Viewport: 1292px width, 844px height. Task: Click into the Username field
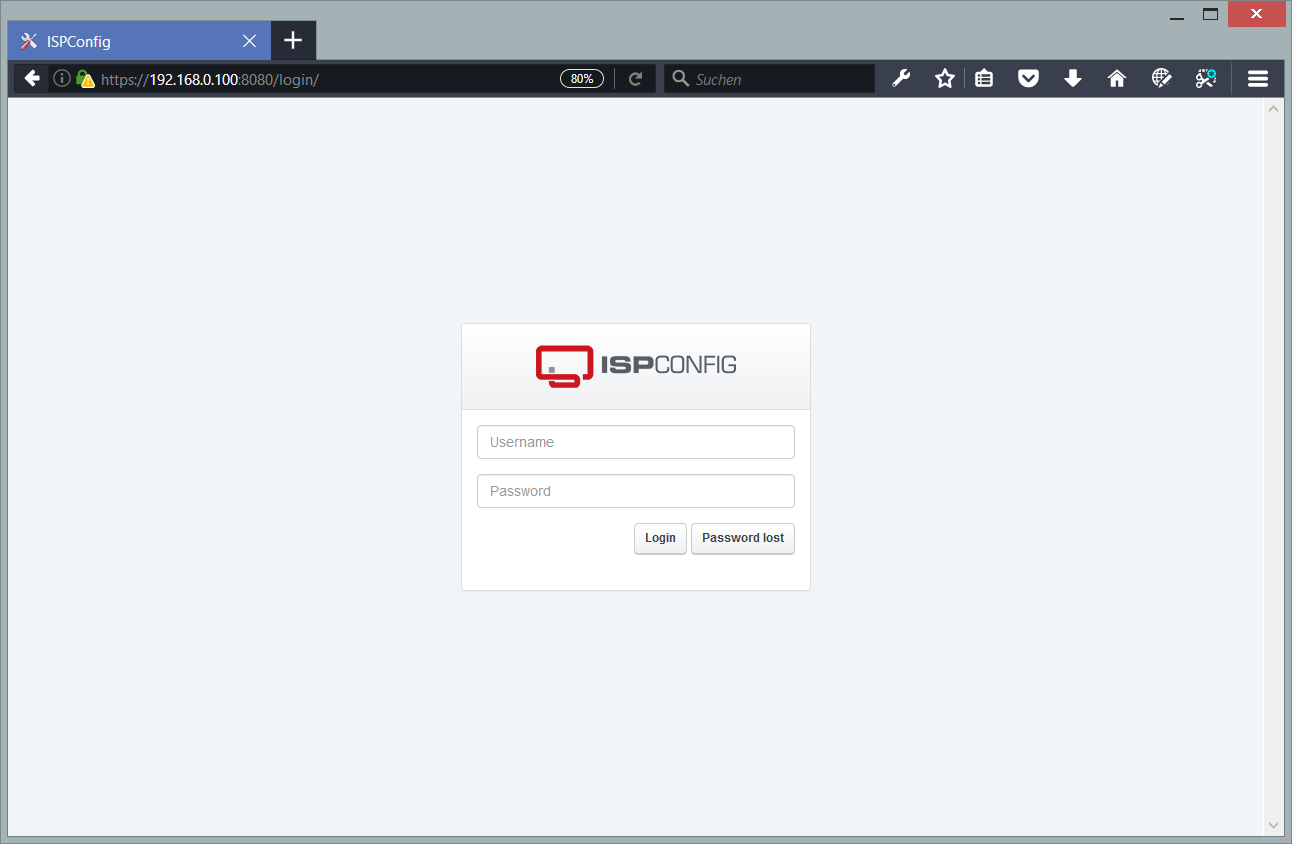coord(636,442)
